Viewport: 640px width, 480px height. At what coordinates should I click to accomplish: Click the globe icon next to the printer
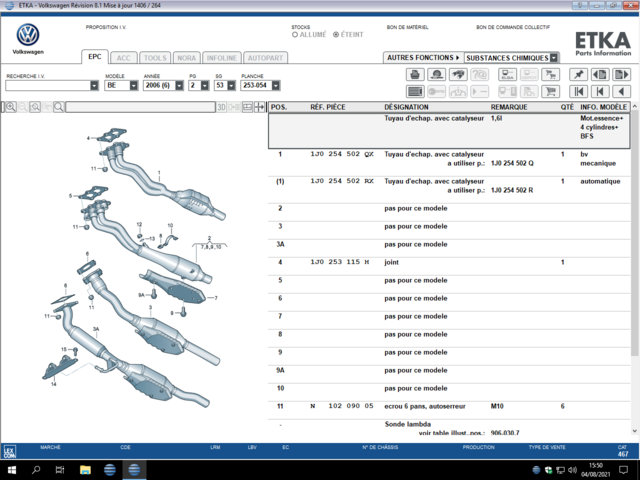[x=436, y=75]
